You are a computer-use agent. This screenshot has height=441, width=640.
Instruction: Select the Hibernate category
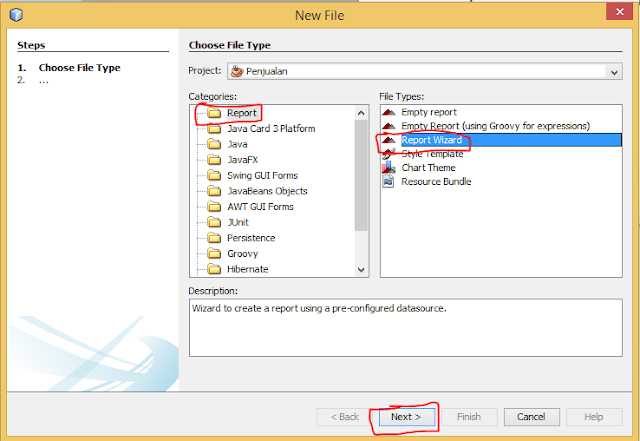point(247,269)
